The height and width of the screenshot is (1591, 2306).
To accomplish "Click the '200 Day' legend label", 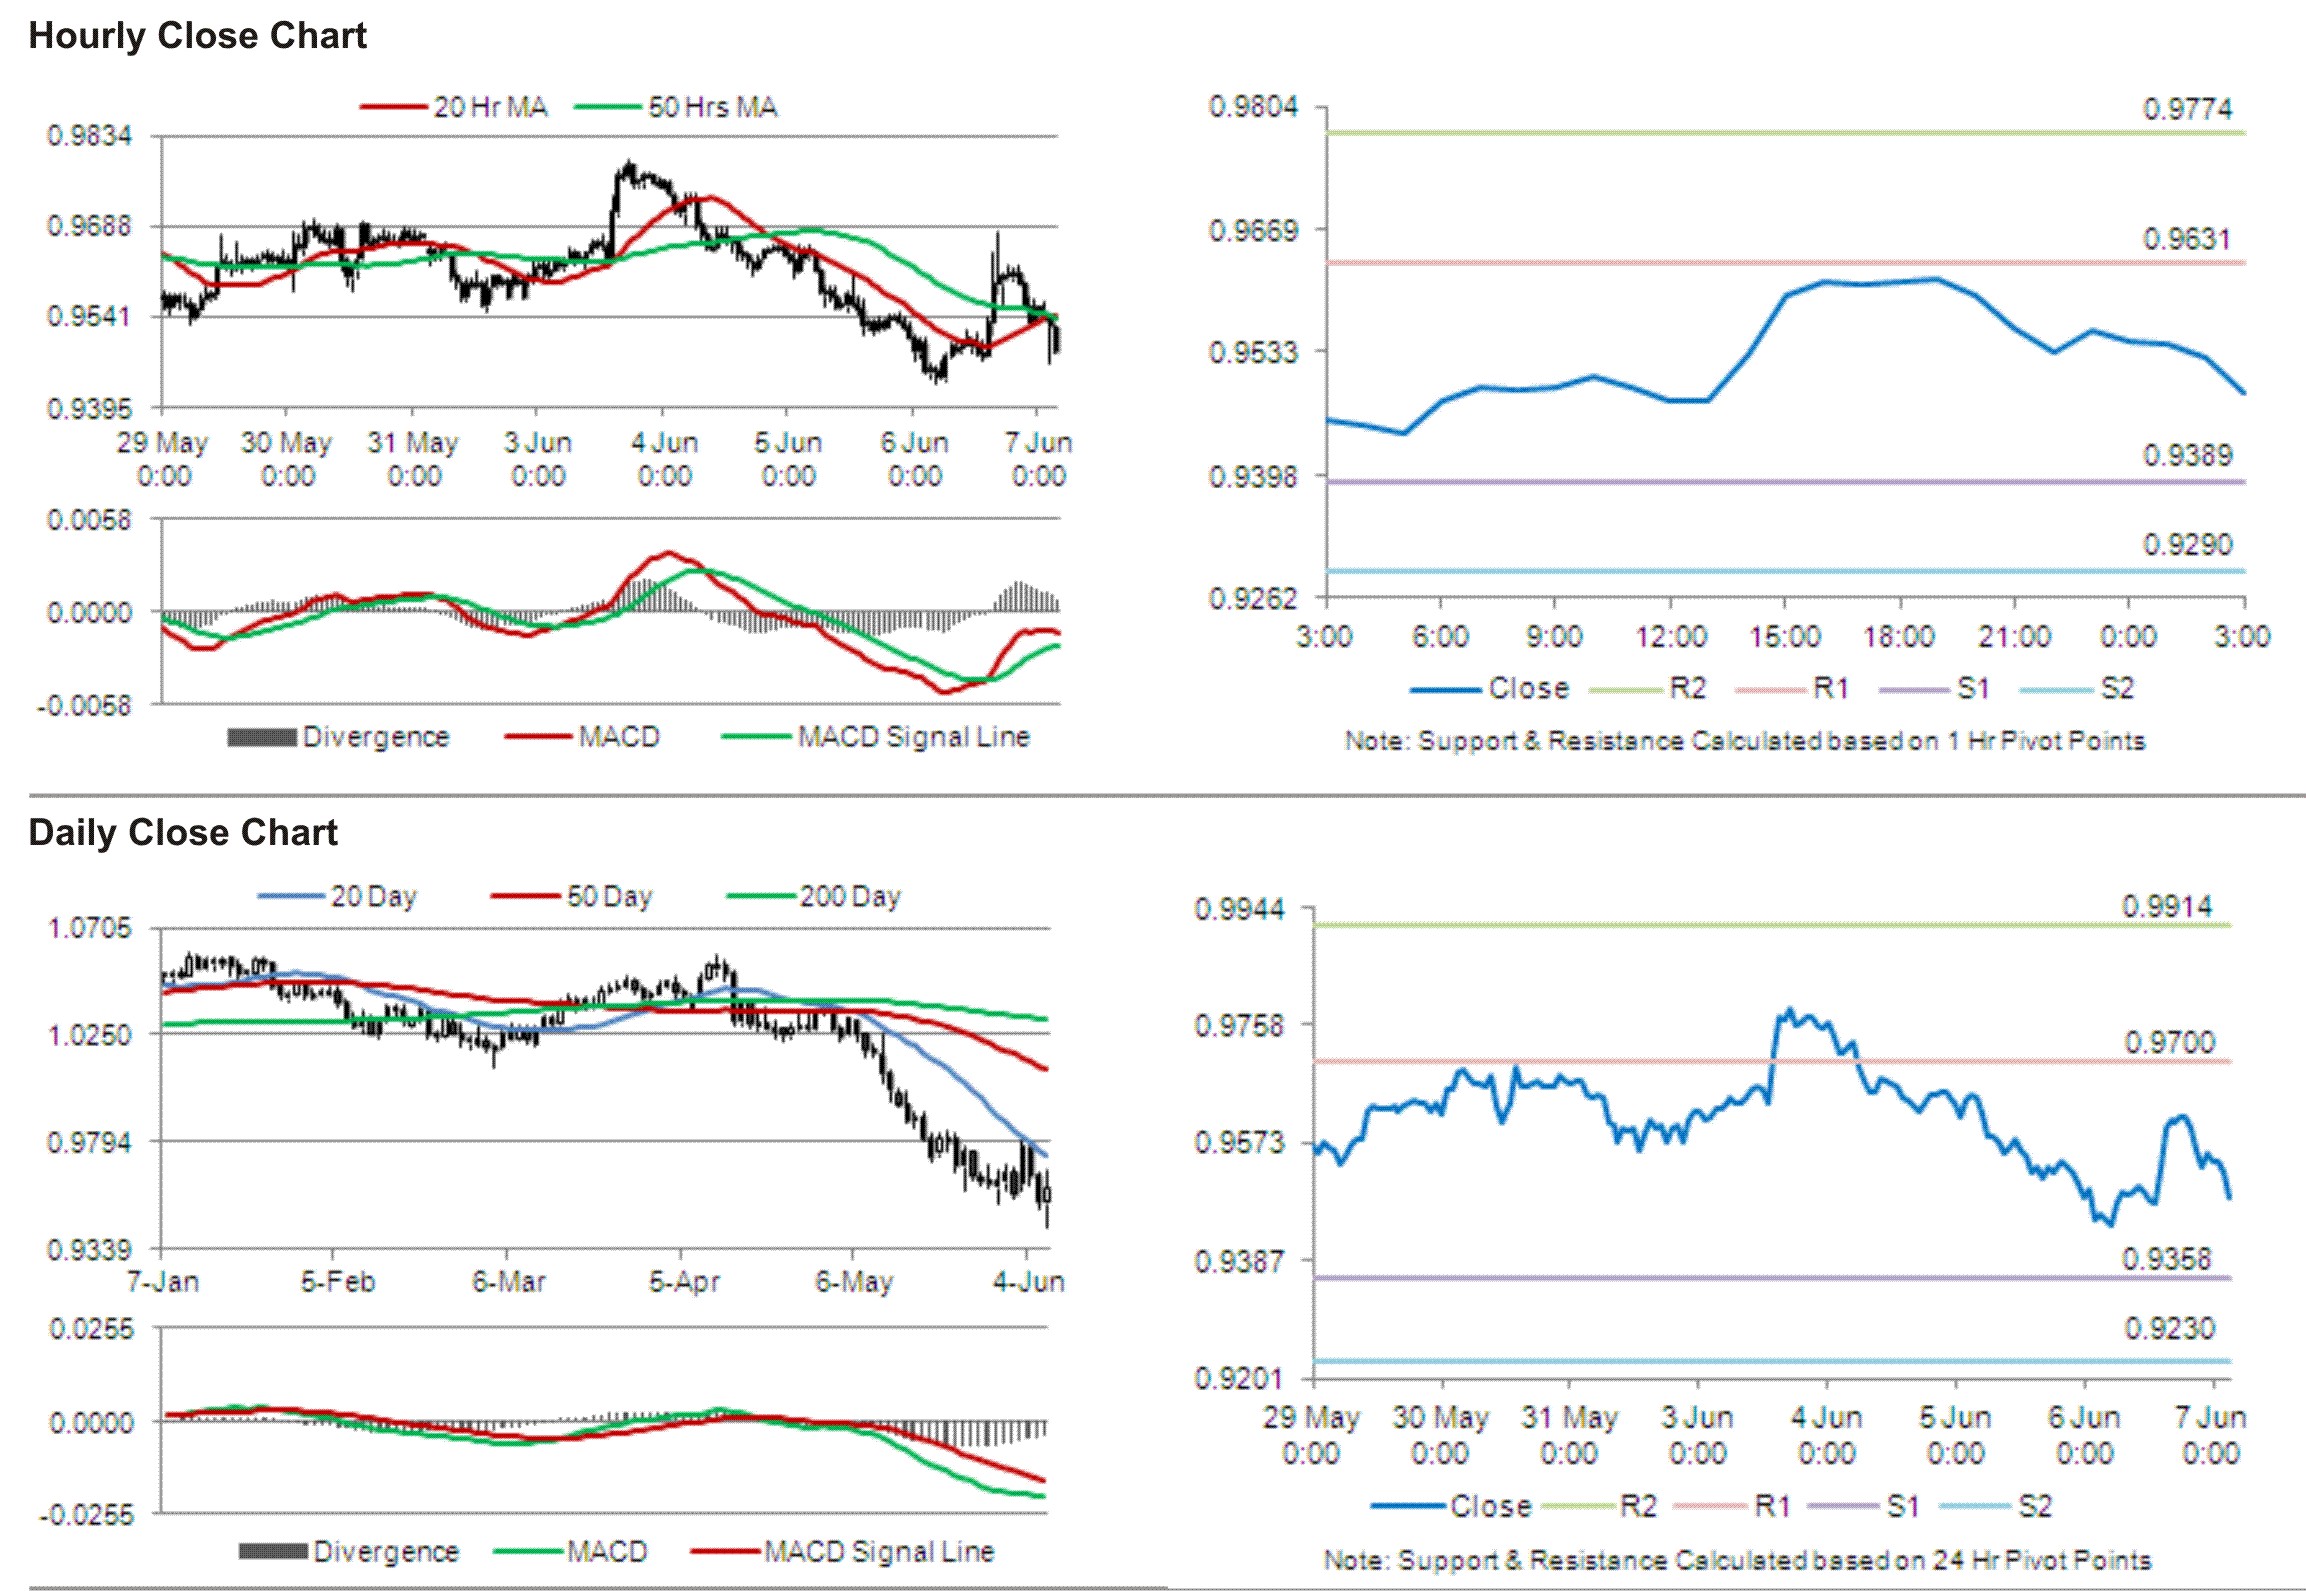I will (850, 897).
